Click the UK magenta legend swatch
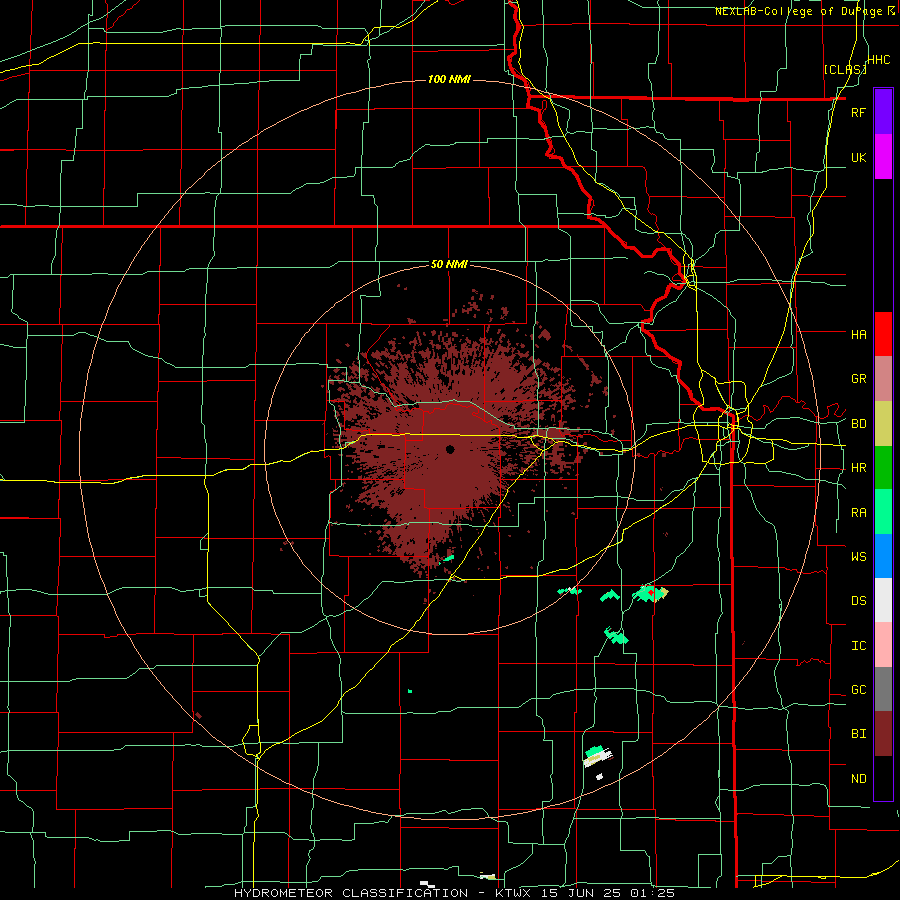Viewport: 900px width, 900px height. point(883,156)
